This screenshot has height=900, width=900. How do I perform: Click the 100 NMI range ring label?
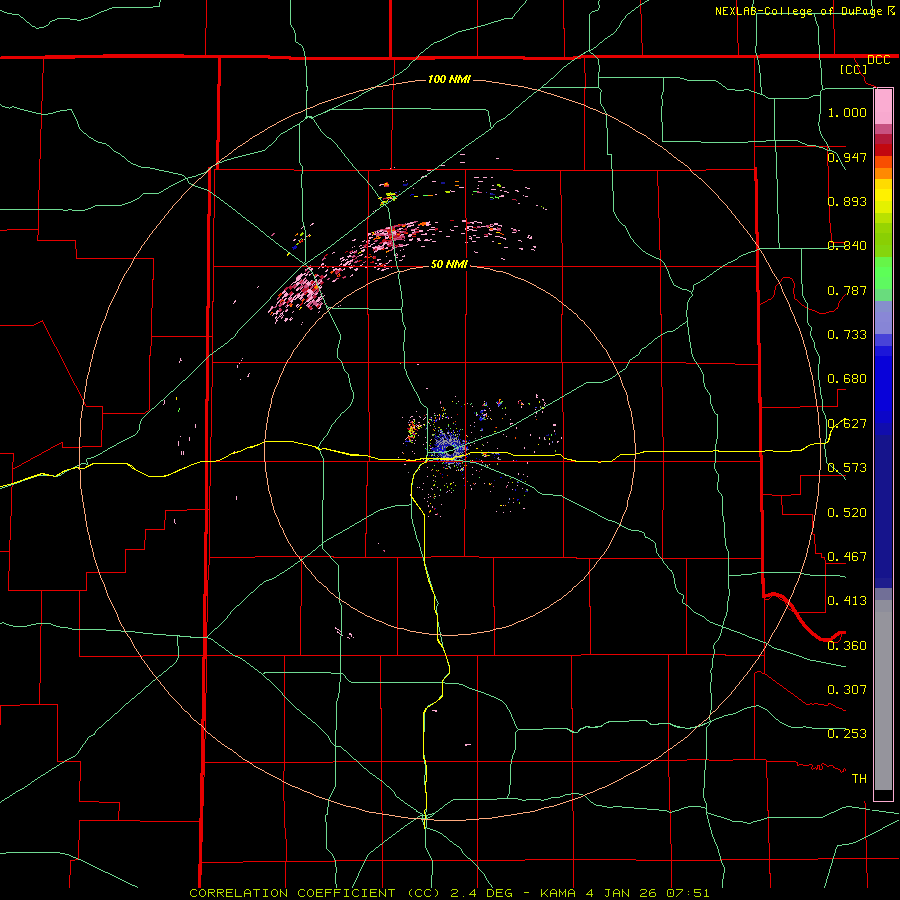[x=449, y=79]
